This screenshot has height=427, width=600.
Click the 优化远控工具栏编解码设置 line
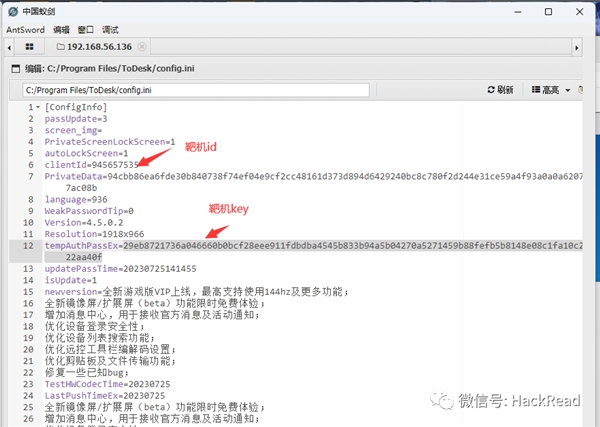click(x=110, y=349)
